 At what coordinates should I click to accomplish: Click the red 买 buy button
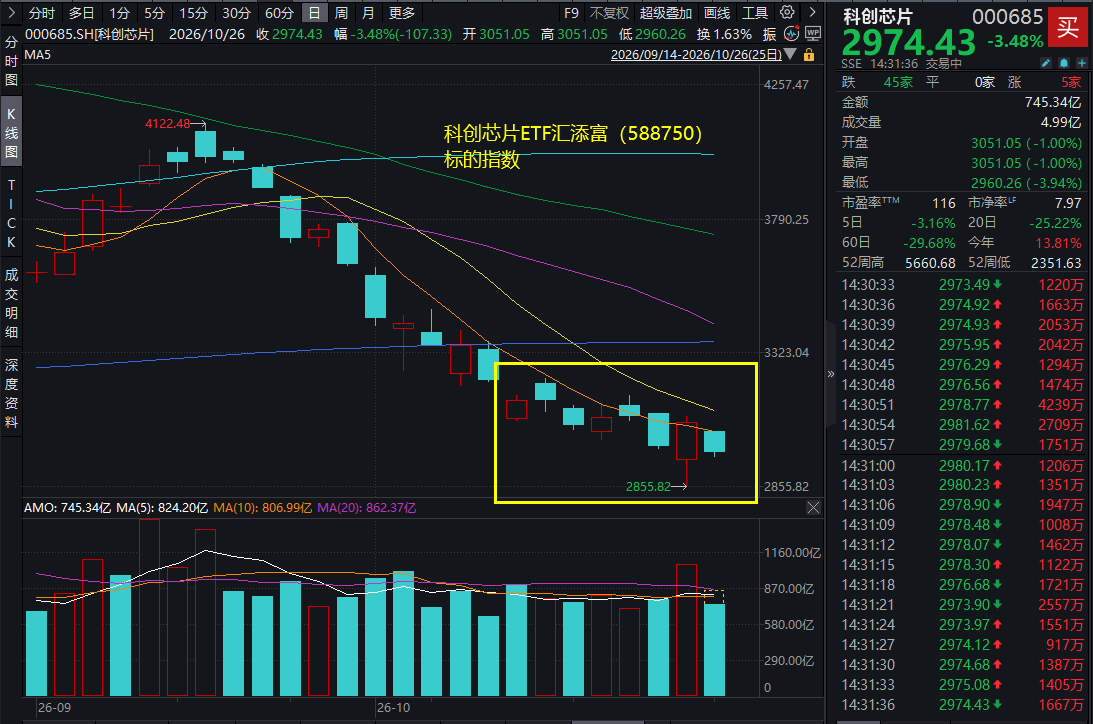tap(1068, 26)
